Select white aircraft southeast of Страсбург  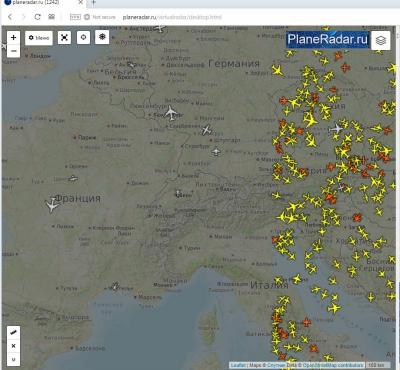pos(216,152)
